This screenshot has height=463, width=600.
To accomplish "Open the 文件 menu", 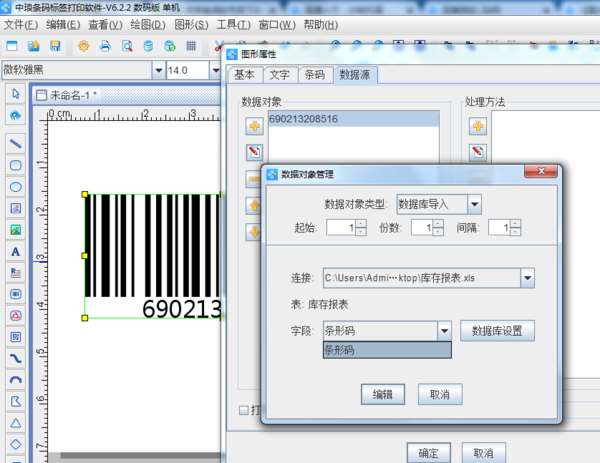I will (21, 25).
